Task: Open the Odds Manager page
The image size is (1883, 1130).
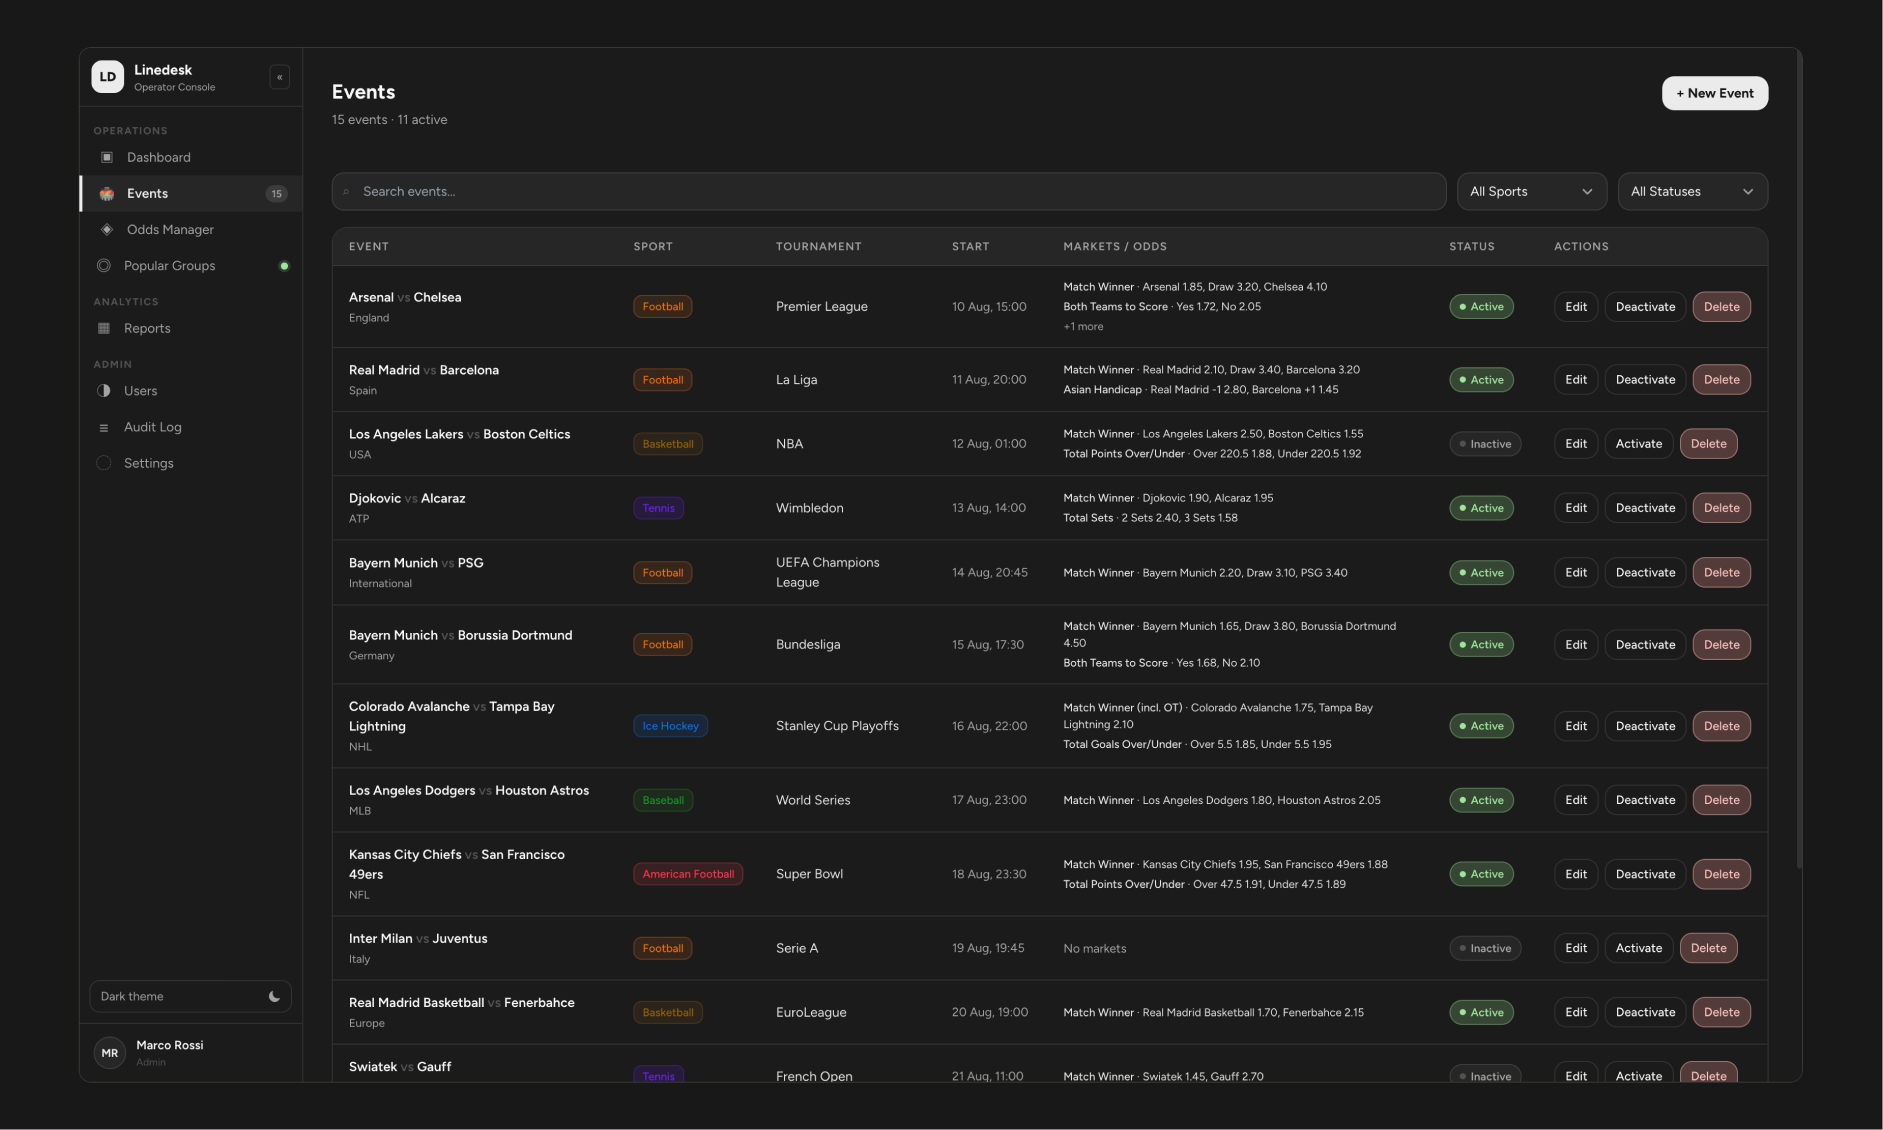Action: tap(190, 229)
